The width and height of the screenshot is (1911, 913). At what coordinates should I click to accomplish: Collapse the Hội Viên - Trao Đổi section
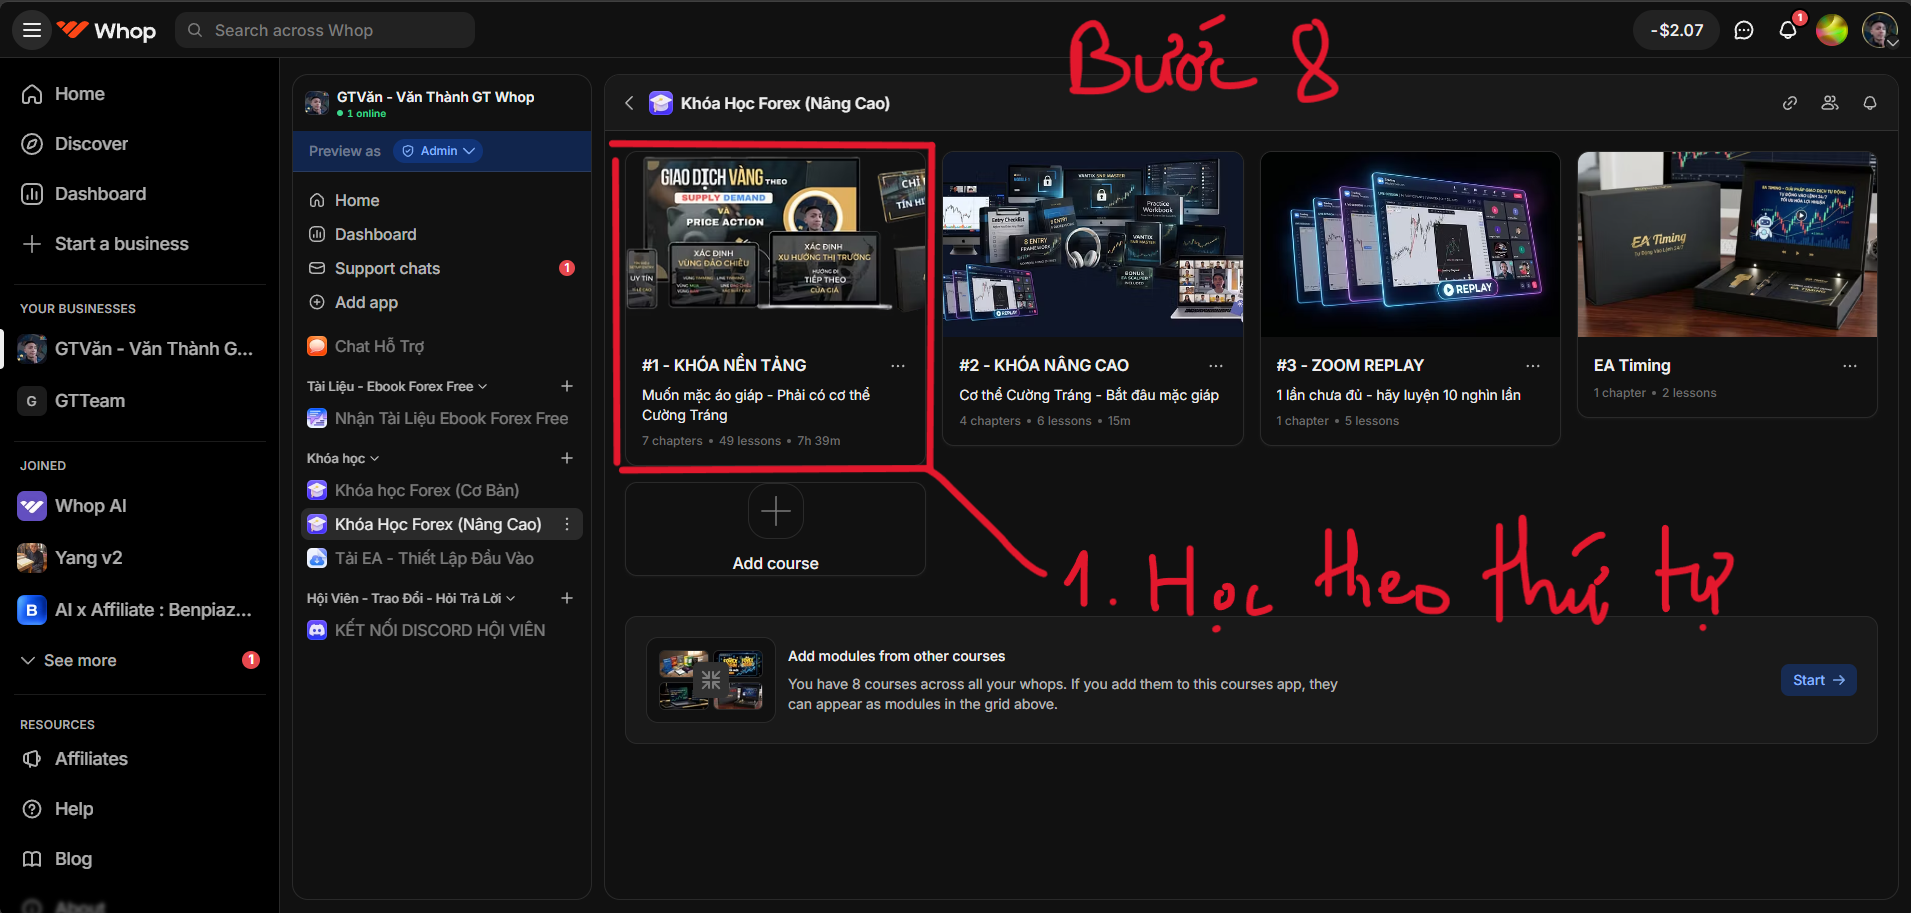(411, 598)
